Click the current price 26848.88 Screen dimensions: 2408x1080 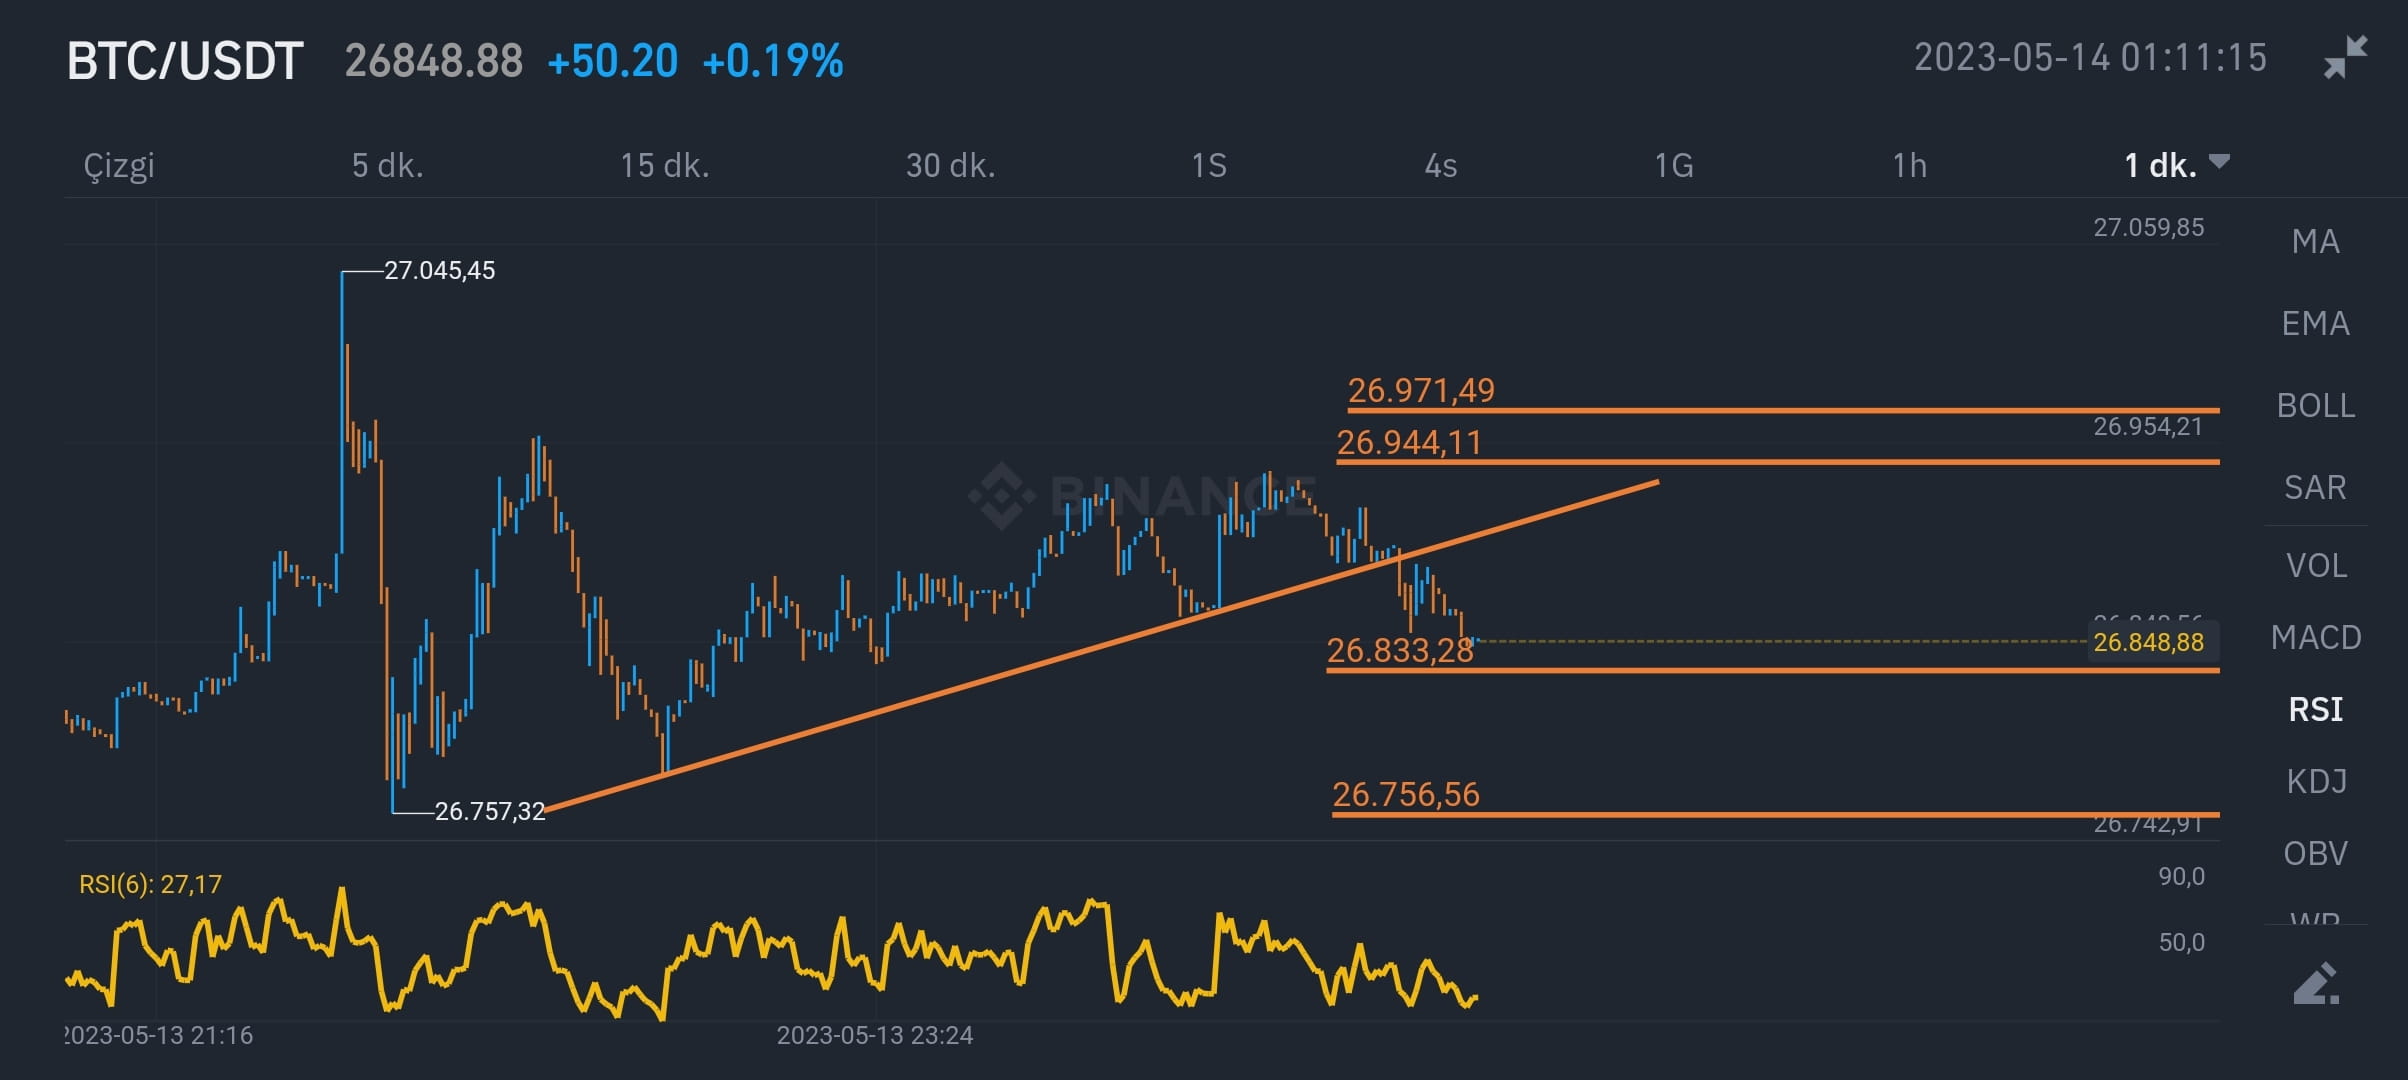[432, 62]
